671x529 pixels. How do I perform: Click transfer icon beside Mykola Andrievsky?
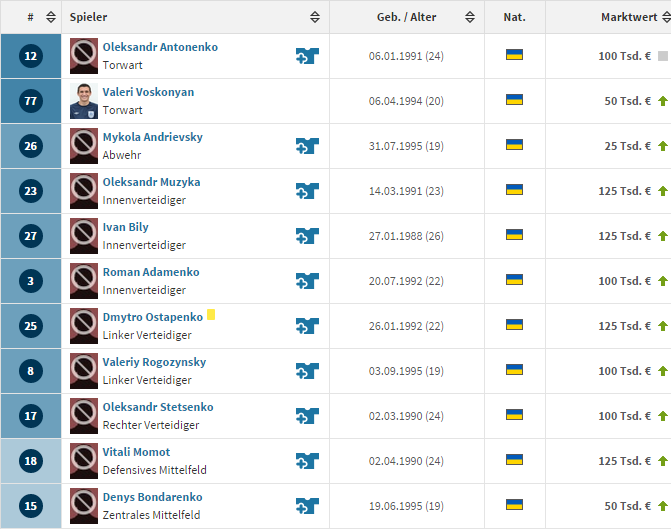[x=307, y=146]
